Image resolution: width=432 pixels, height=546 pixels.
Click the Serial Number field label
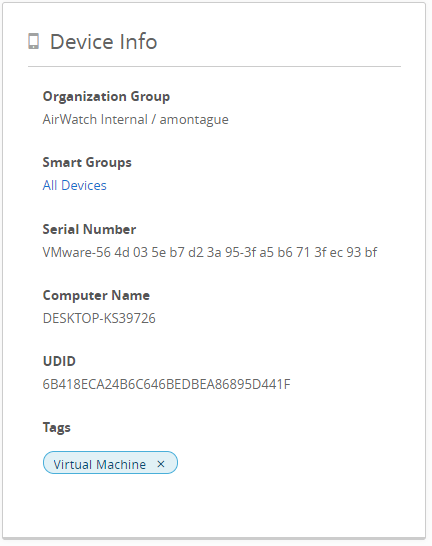[x=89, y=229]
